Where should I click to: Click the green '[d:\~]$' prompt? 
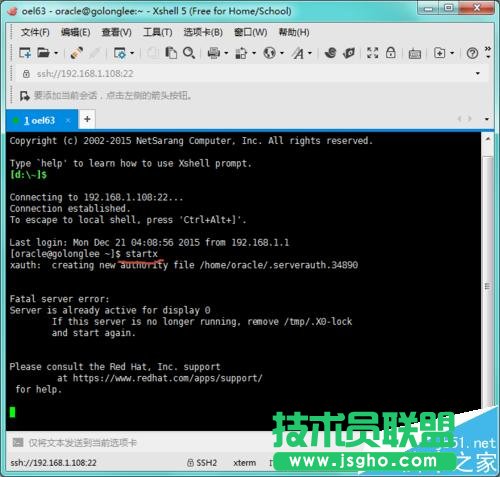click(x=29, y=174)
